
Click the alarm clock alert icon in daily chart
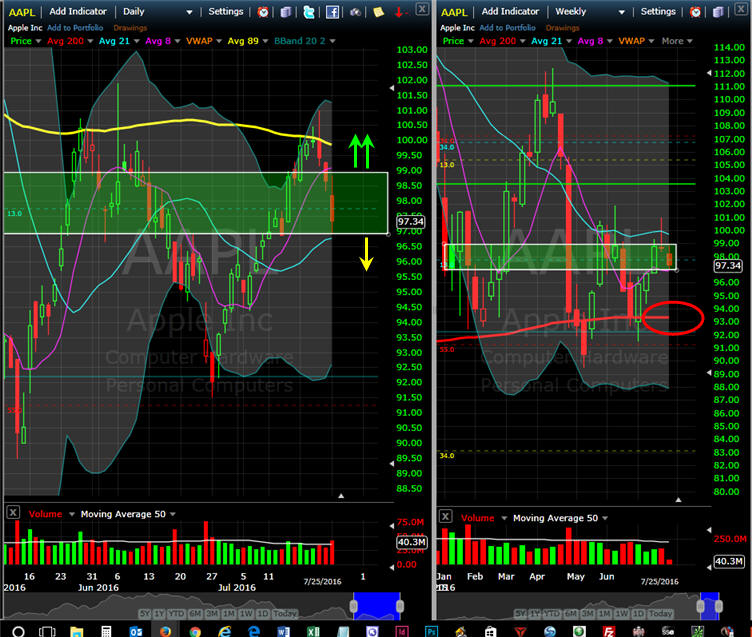[263, 12]
